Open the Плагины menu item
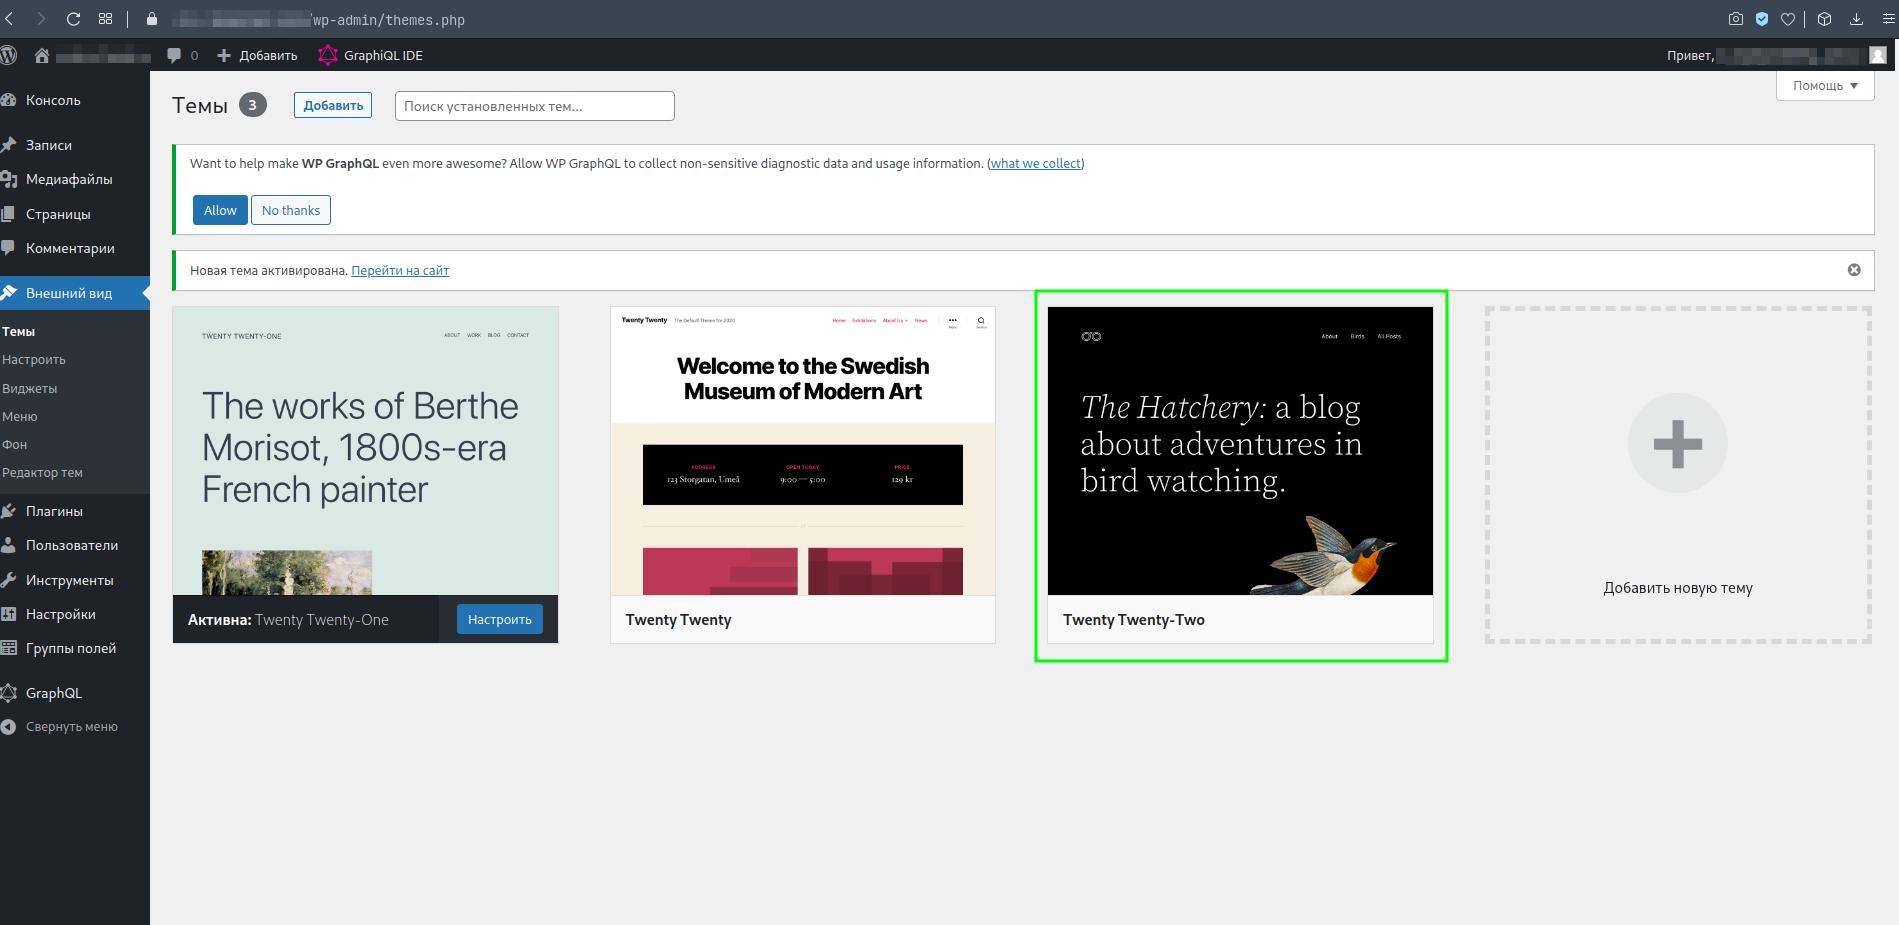 click(54, 511)
